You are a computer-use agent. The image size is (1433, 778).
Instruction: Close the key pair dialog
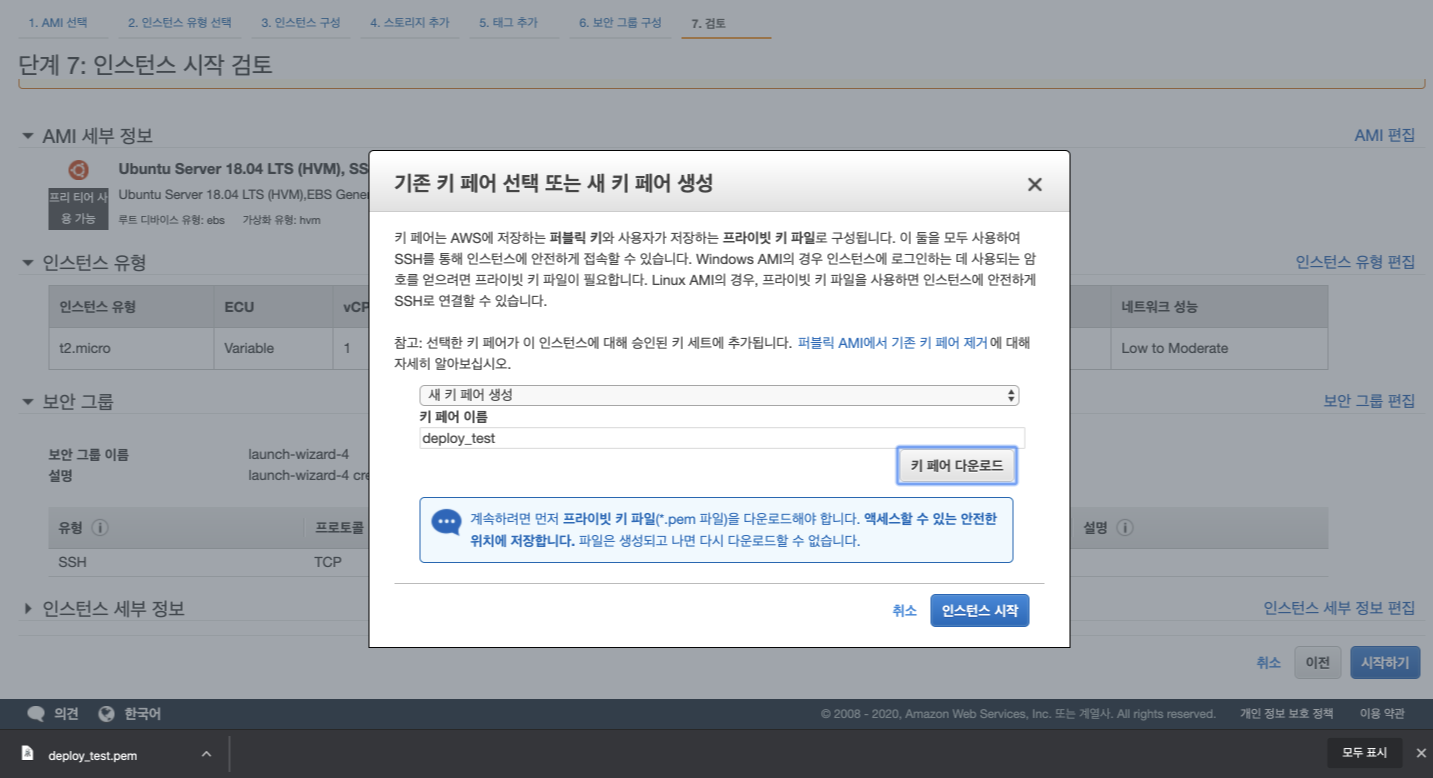click(x=1034, y=184)
